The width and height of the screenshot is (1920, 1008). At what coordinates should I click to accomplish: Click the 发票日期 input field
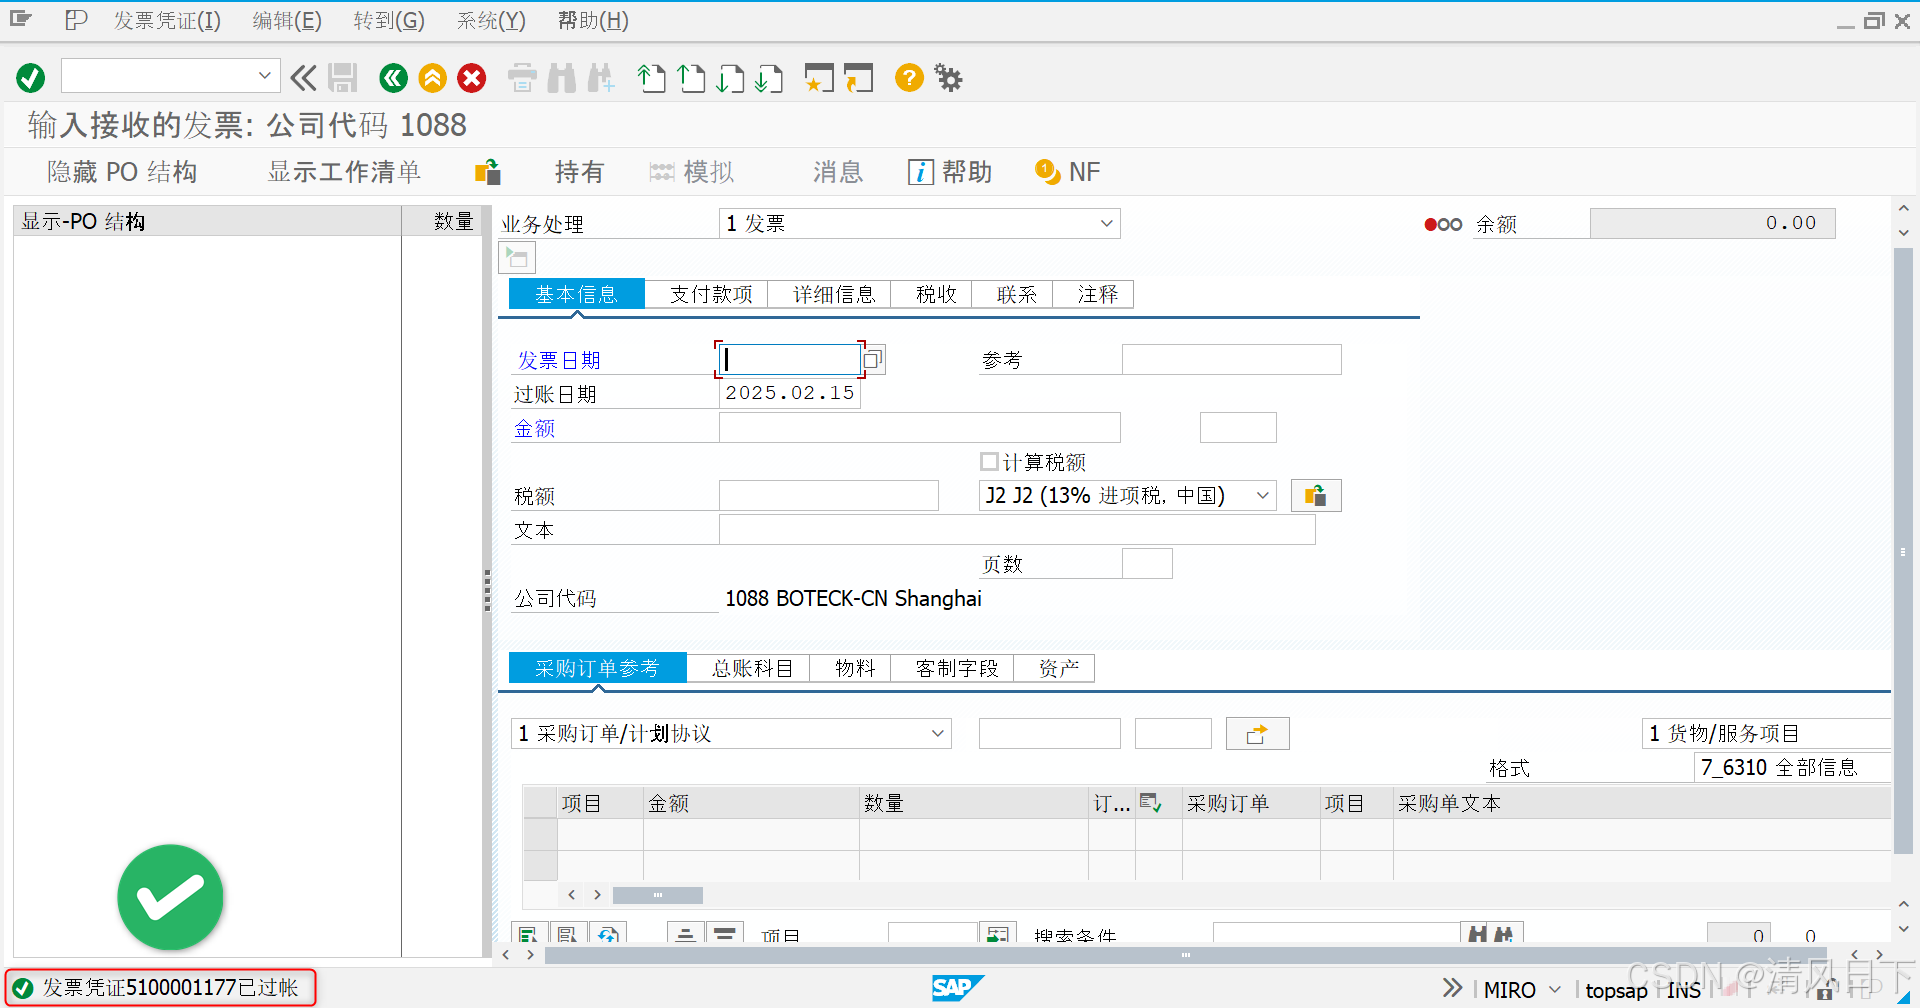point(789,359)
